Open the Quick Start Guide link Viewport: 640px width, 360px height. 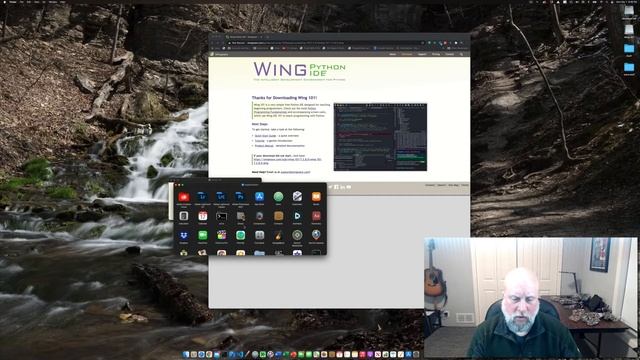[265, 136]
